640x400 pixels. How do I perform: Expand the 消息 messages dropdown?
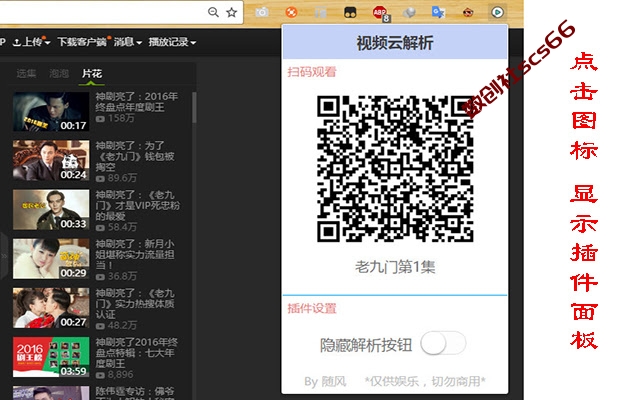coord(127,42)
